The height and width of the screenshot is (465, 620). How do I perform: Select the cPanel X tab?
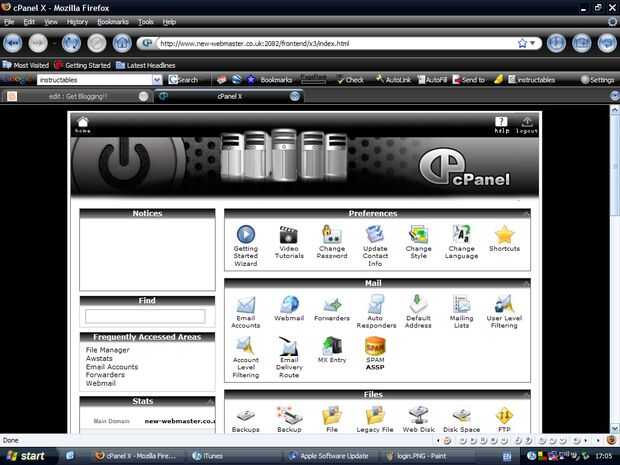tap(229, 96)
